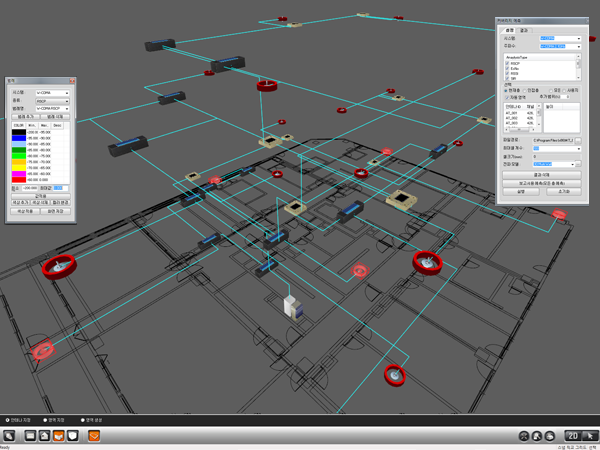Click the small button beside the last dropdown
The image size is (600, 450).
pos(578,164)
